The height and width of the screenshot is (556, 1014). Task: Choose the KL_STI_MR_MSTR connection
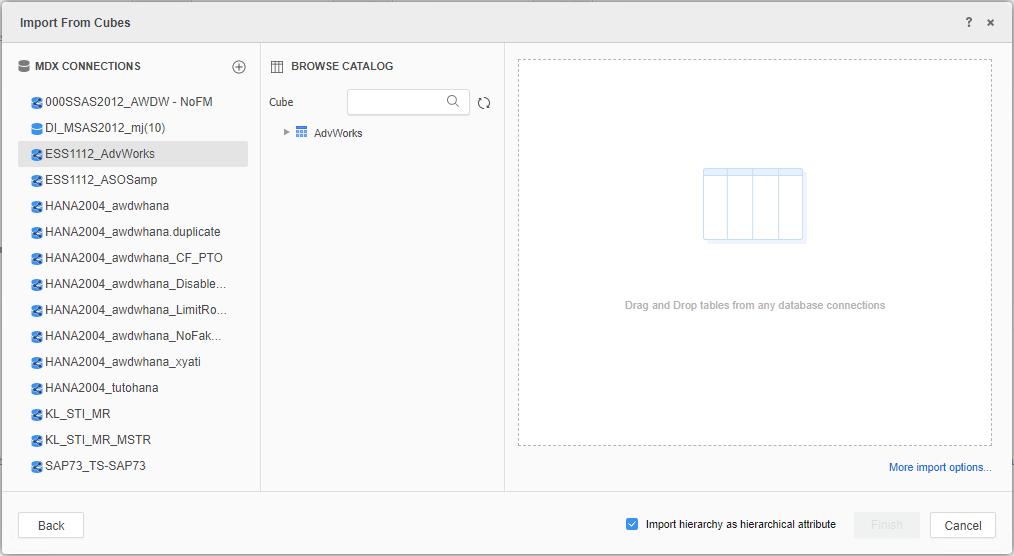tap(98, 440)
